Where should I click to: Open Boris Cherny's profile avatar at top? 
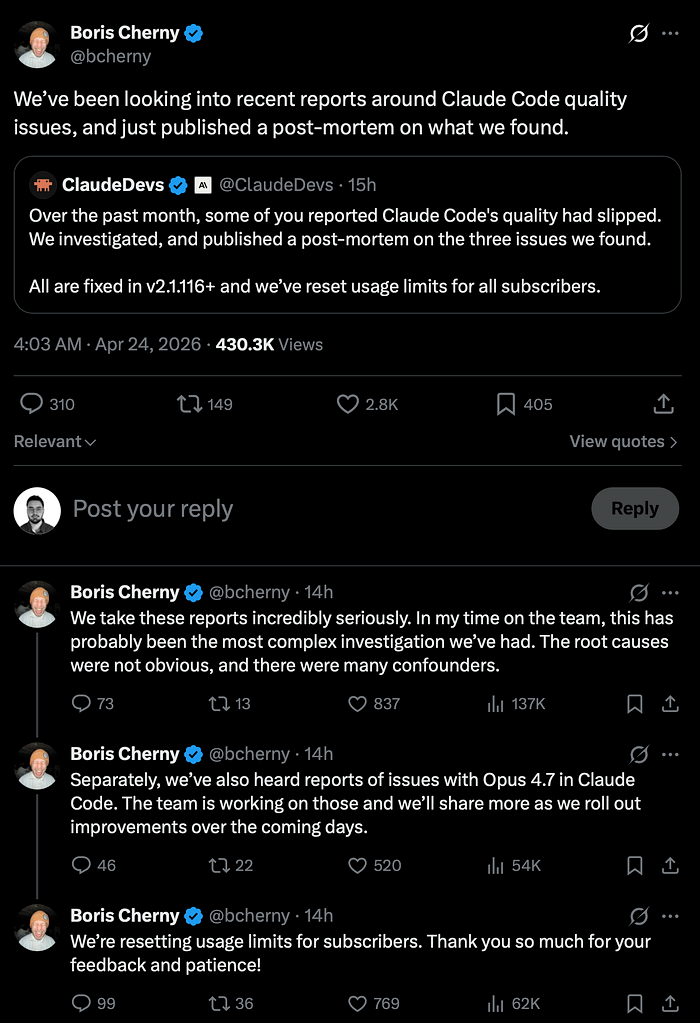pyautogui.click(x=37, y=44)
